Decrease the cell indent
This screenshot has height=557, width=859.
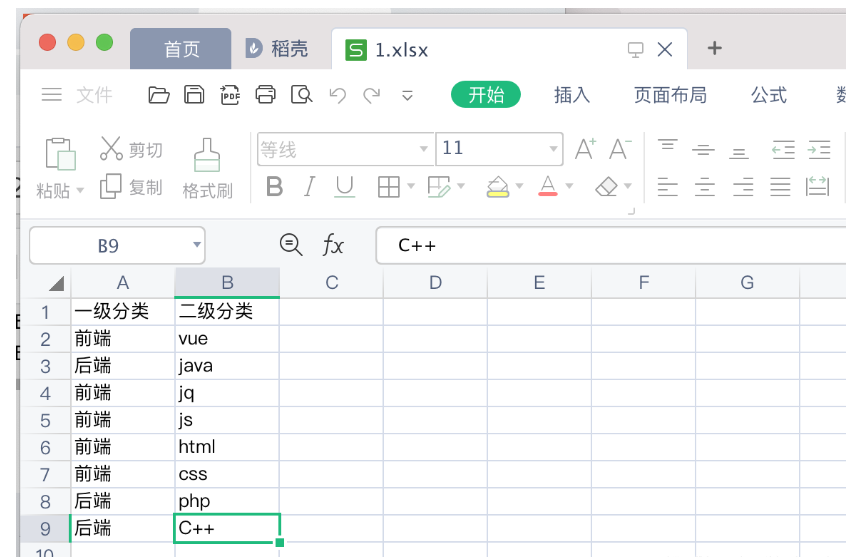click(x=783, y=149)
